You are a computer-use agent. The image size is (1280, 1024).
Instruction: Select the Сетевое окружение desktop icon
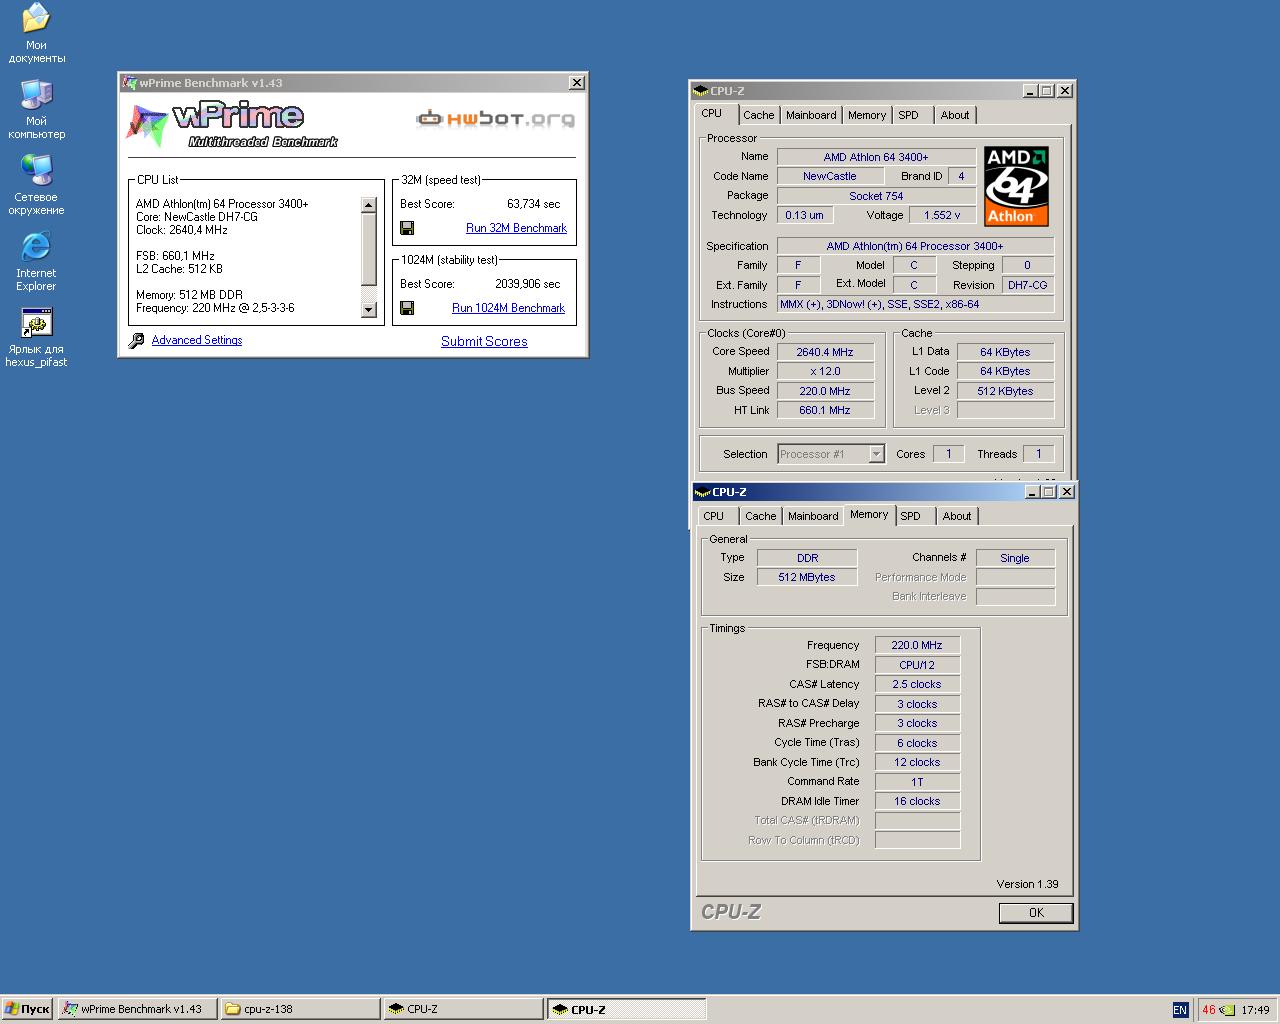pos(36,185)
